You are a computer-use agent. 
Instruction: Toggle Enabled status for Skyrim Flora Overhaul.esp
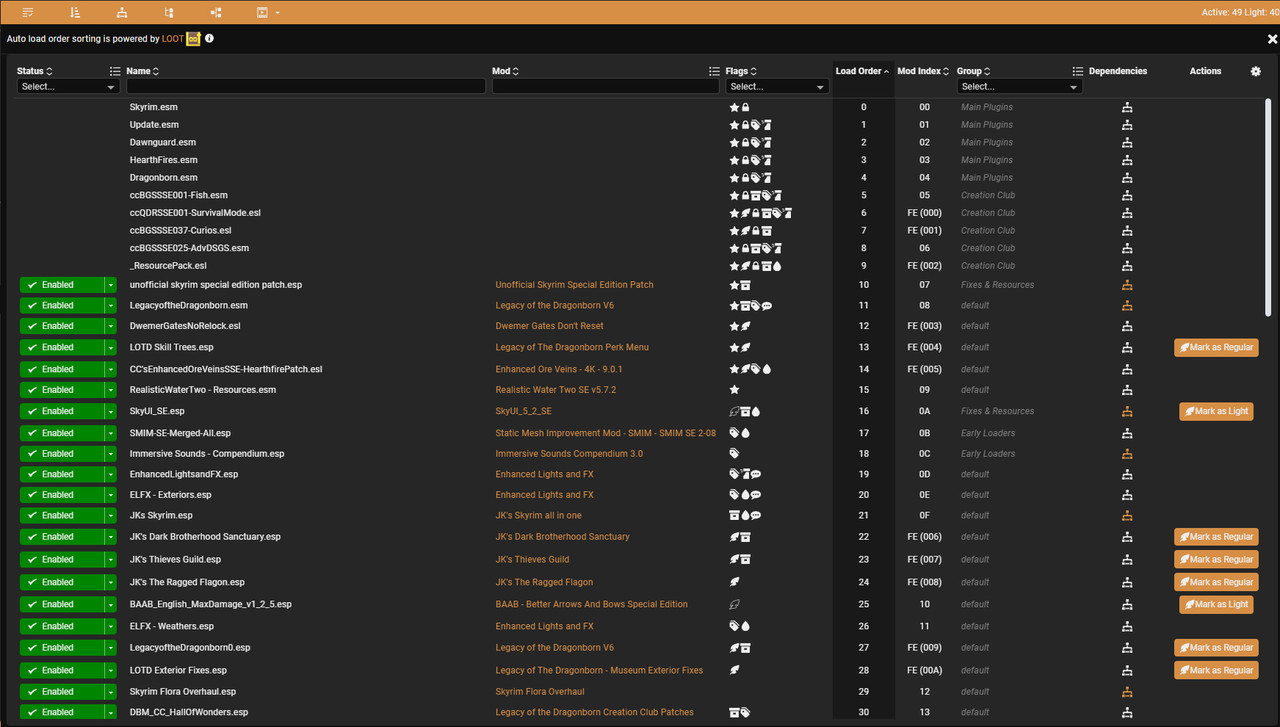(61, 691)
